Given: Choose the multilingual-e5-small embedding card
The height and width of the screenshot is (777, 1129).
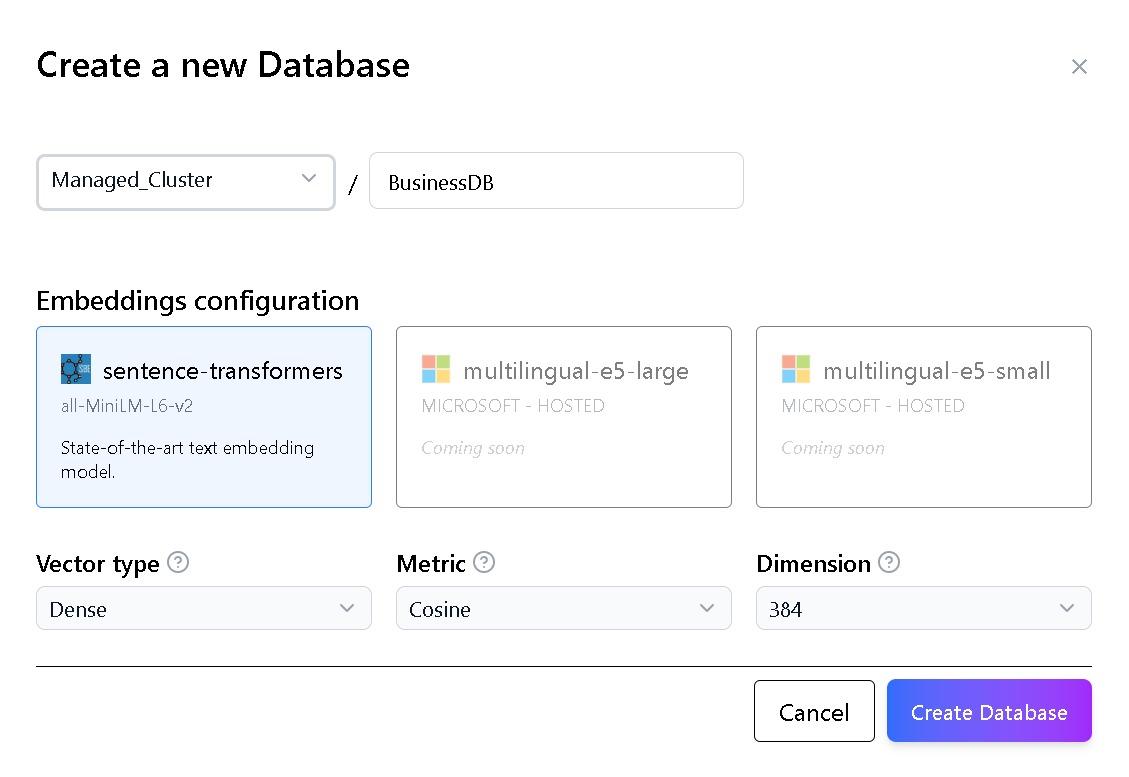Looking at the screenshot, I should click(x=924, y=417).
